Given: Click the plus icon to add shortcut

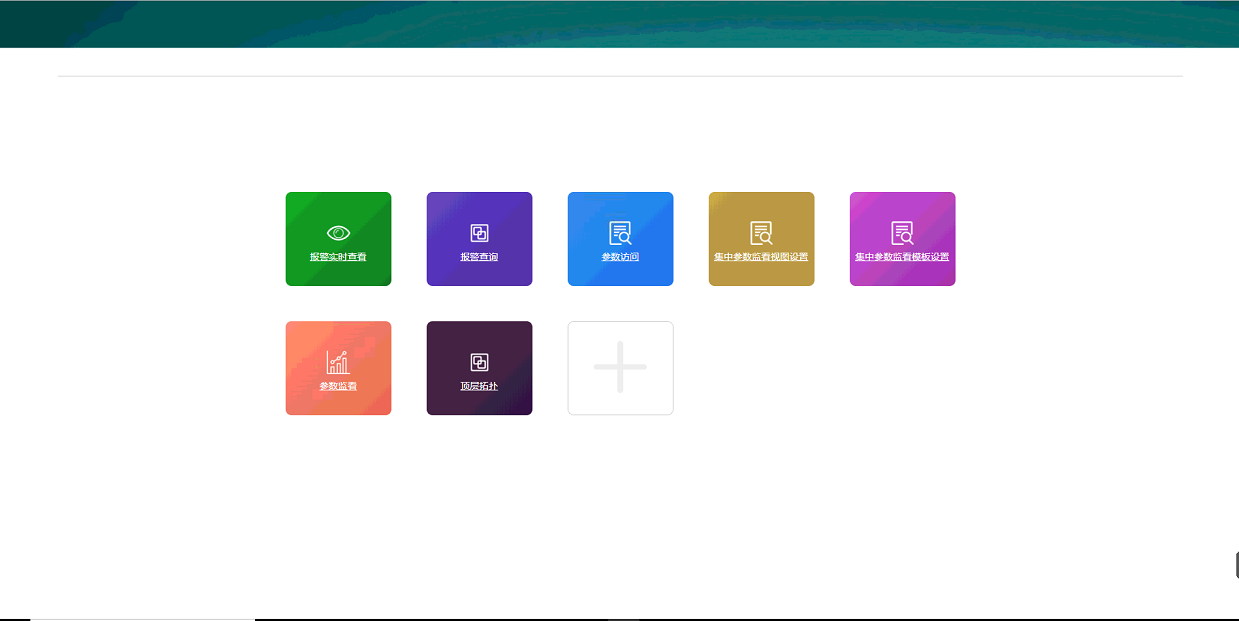Looking at the screenshot, I should [x=620, y=367].
